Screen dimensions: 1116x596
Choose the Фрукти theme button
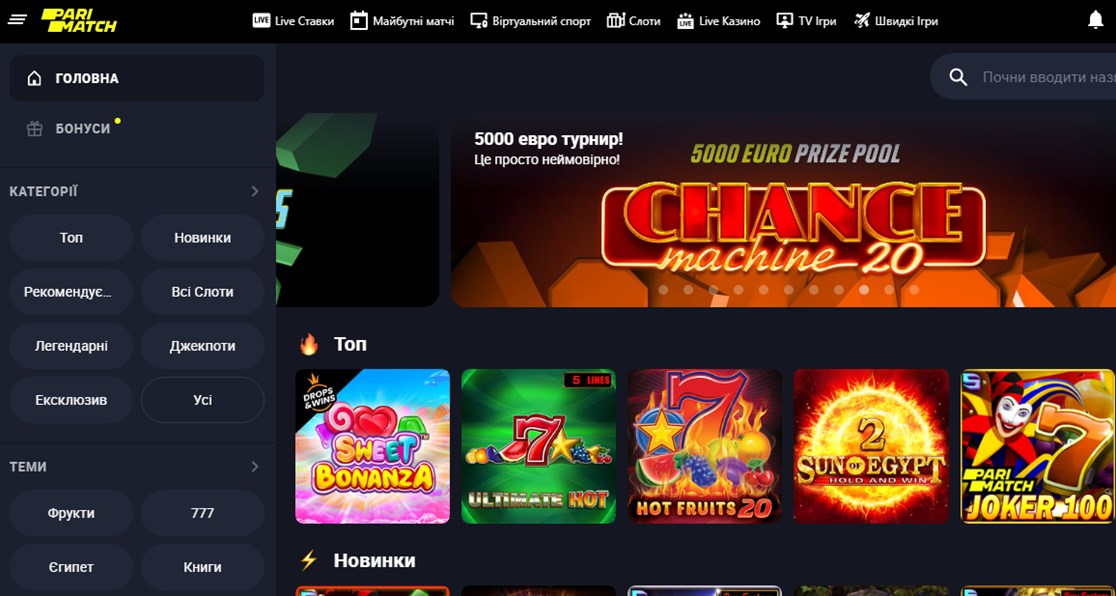click(x=71, y=513)
